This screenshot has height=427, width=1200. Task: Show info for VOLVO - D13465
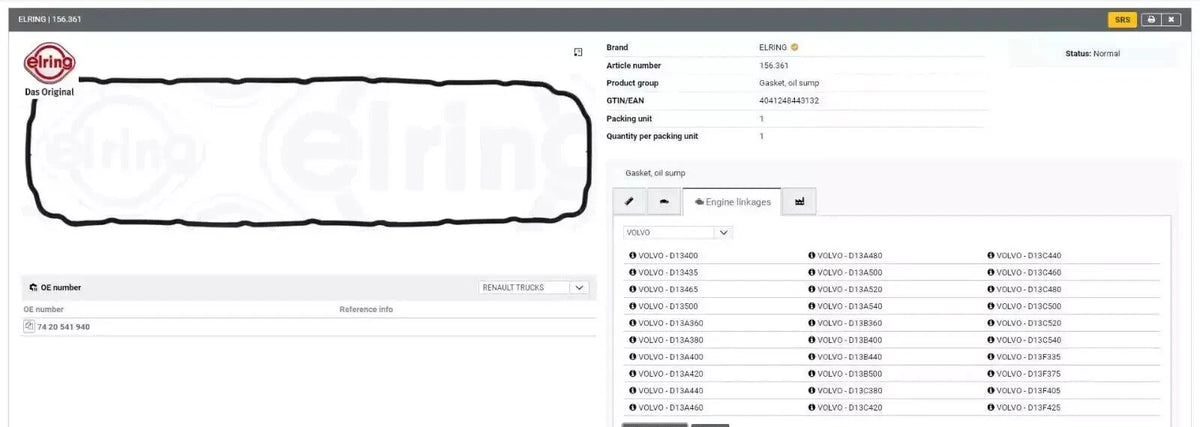click(x=633, y=289)
